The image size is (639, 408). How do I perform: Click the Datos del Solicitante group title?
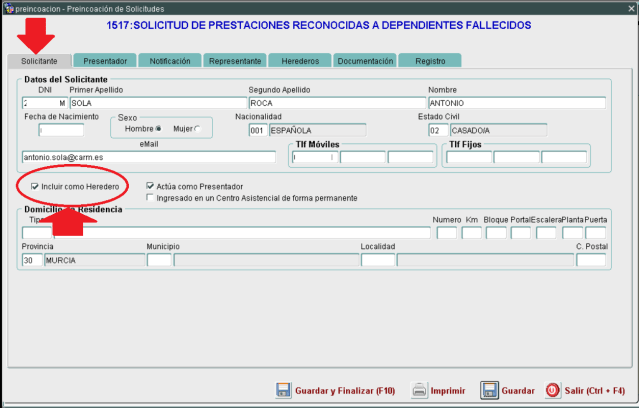pyautogui.click(x=66, y=79)
